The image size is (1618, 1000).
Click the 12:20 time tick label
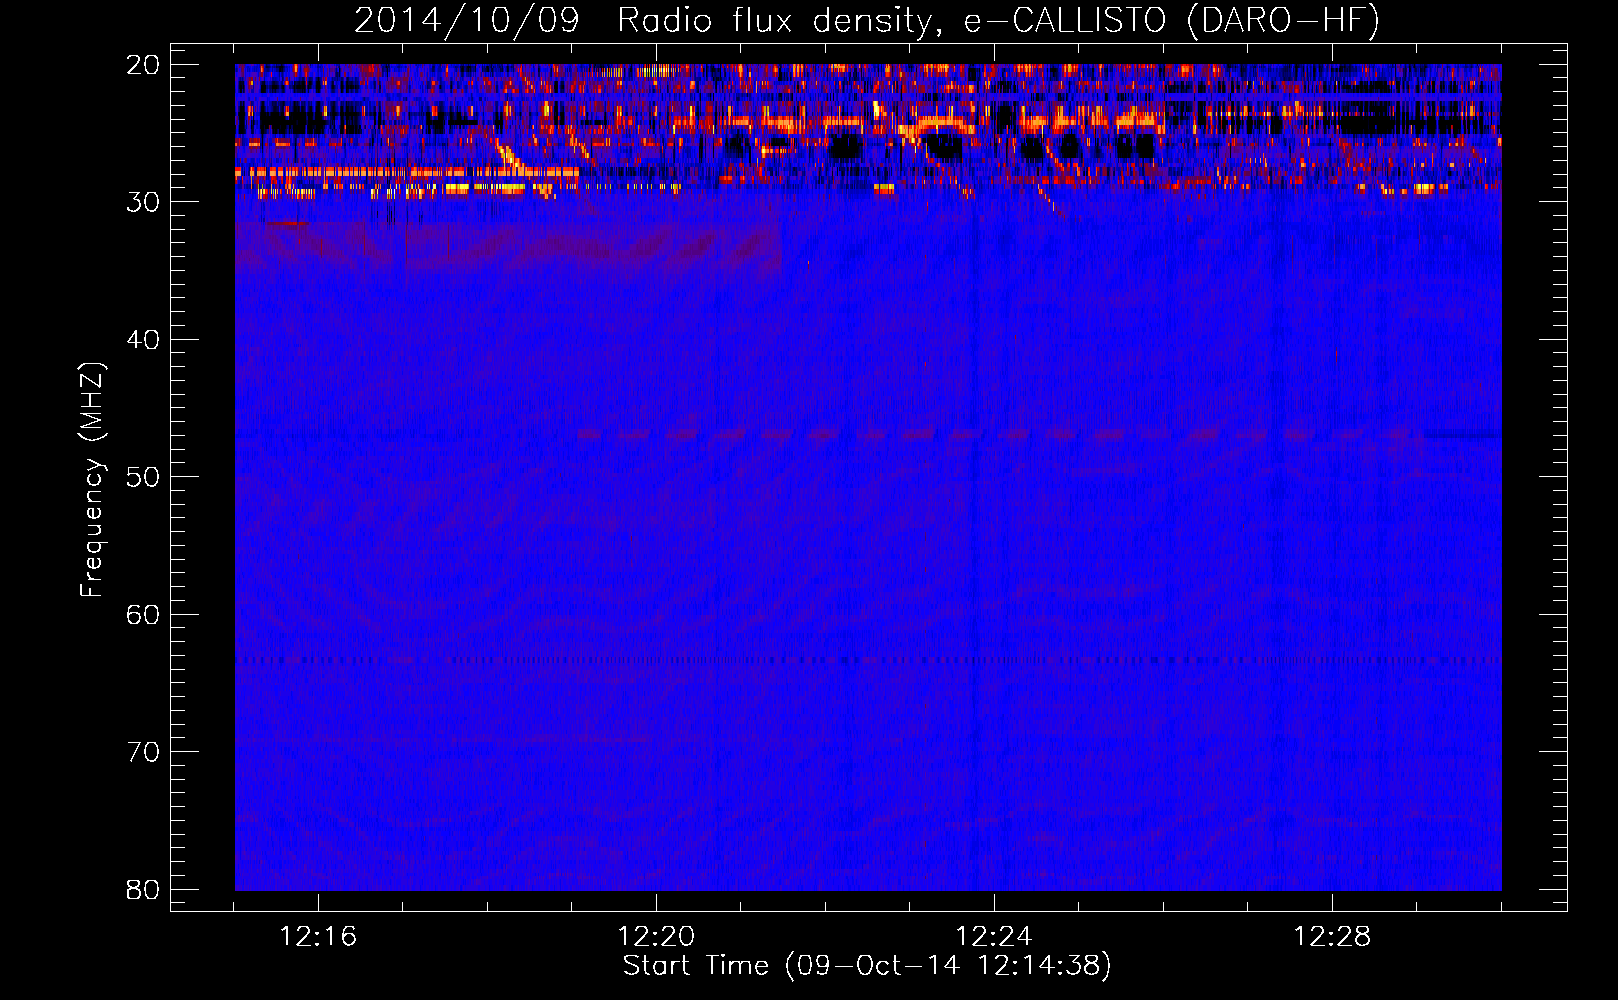click(656, 937)
